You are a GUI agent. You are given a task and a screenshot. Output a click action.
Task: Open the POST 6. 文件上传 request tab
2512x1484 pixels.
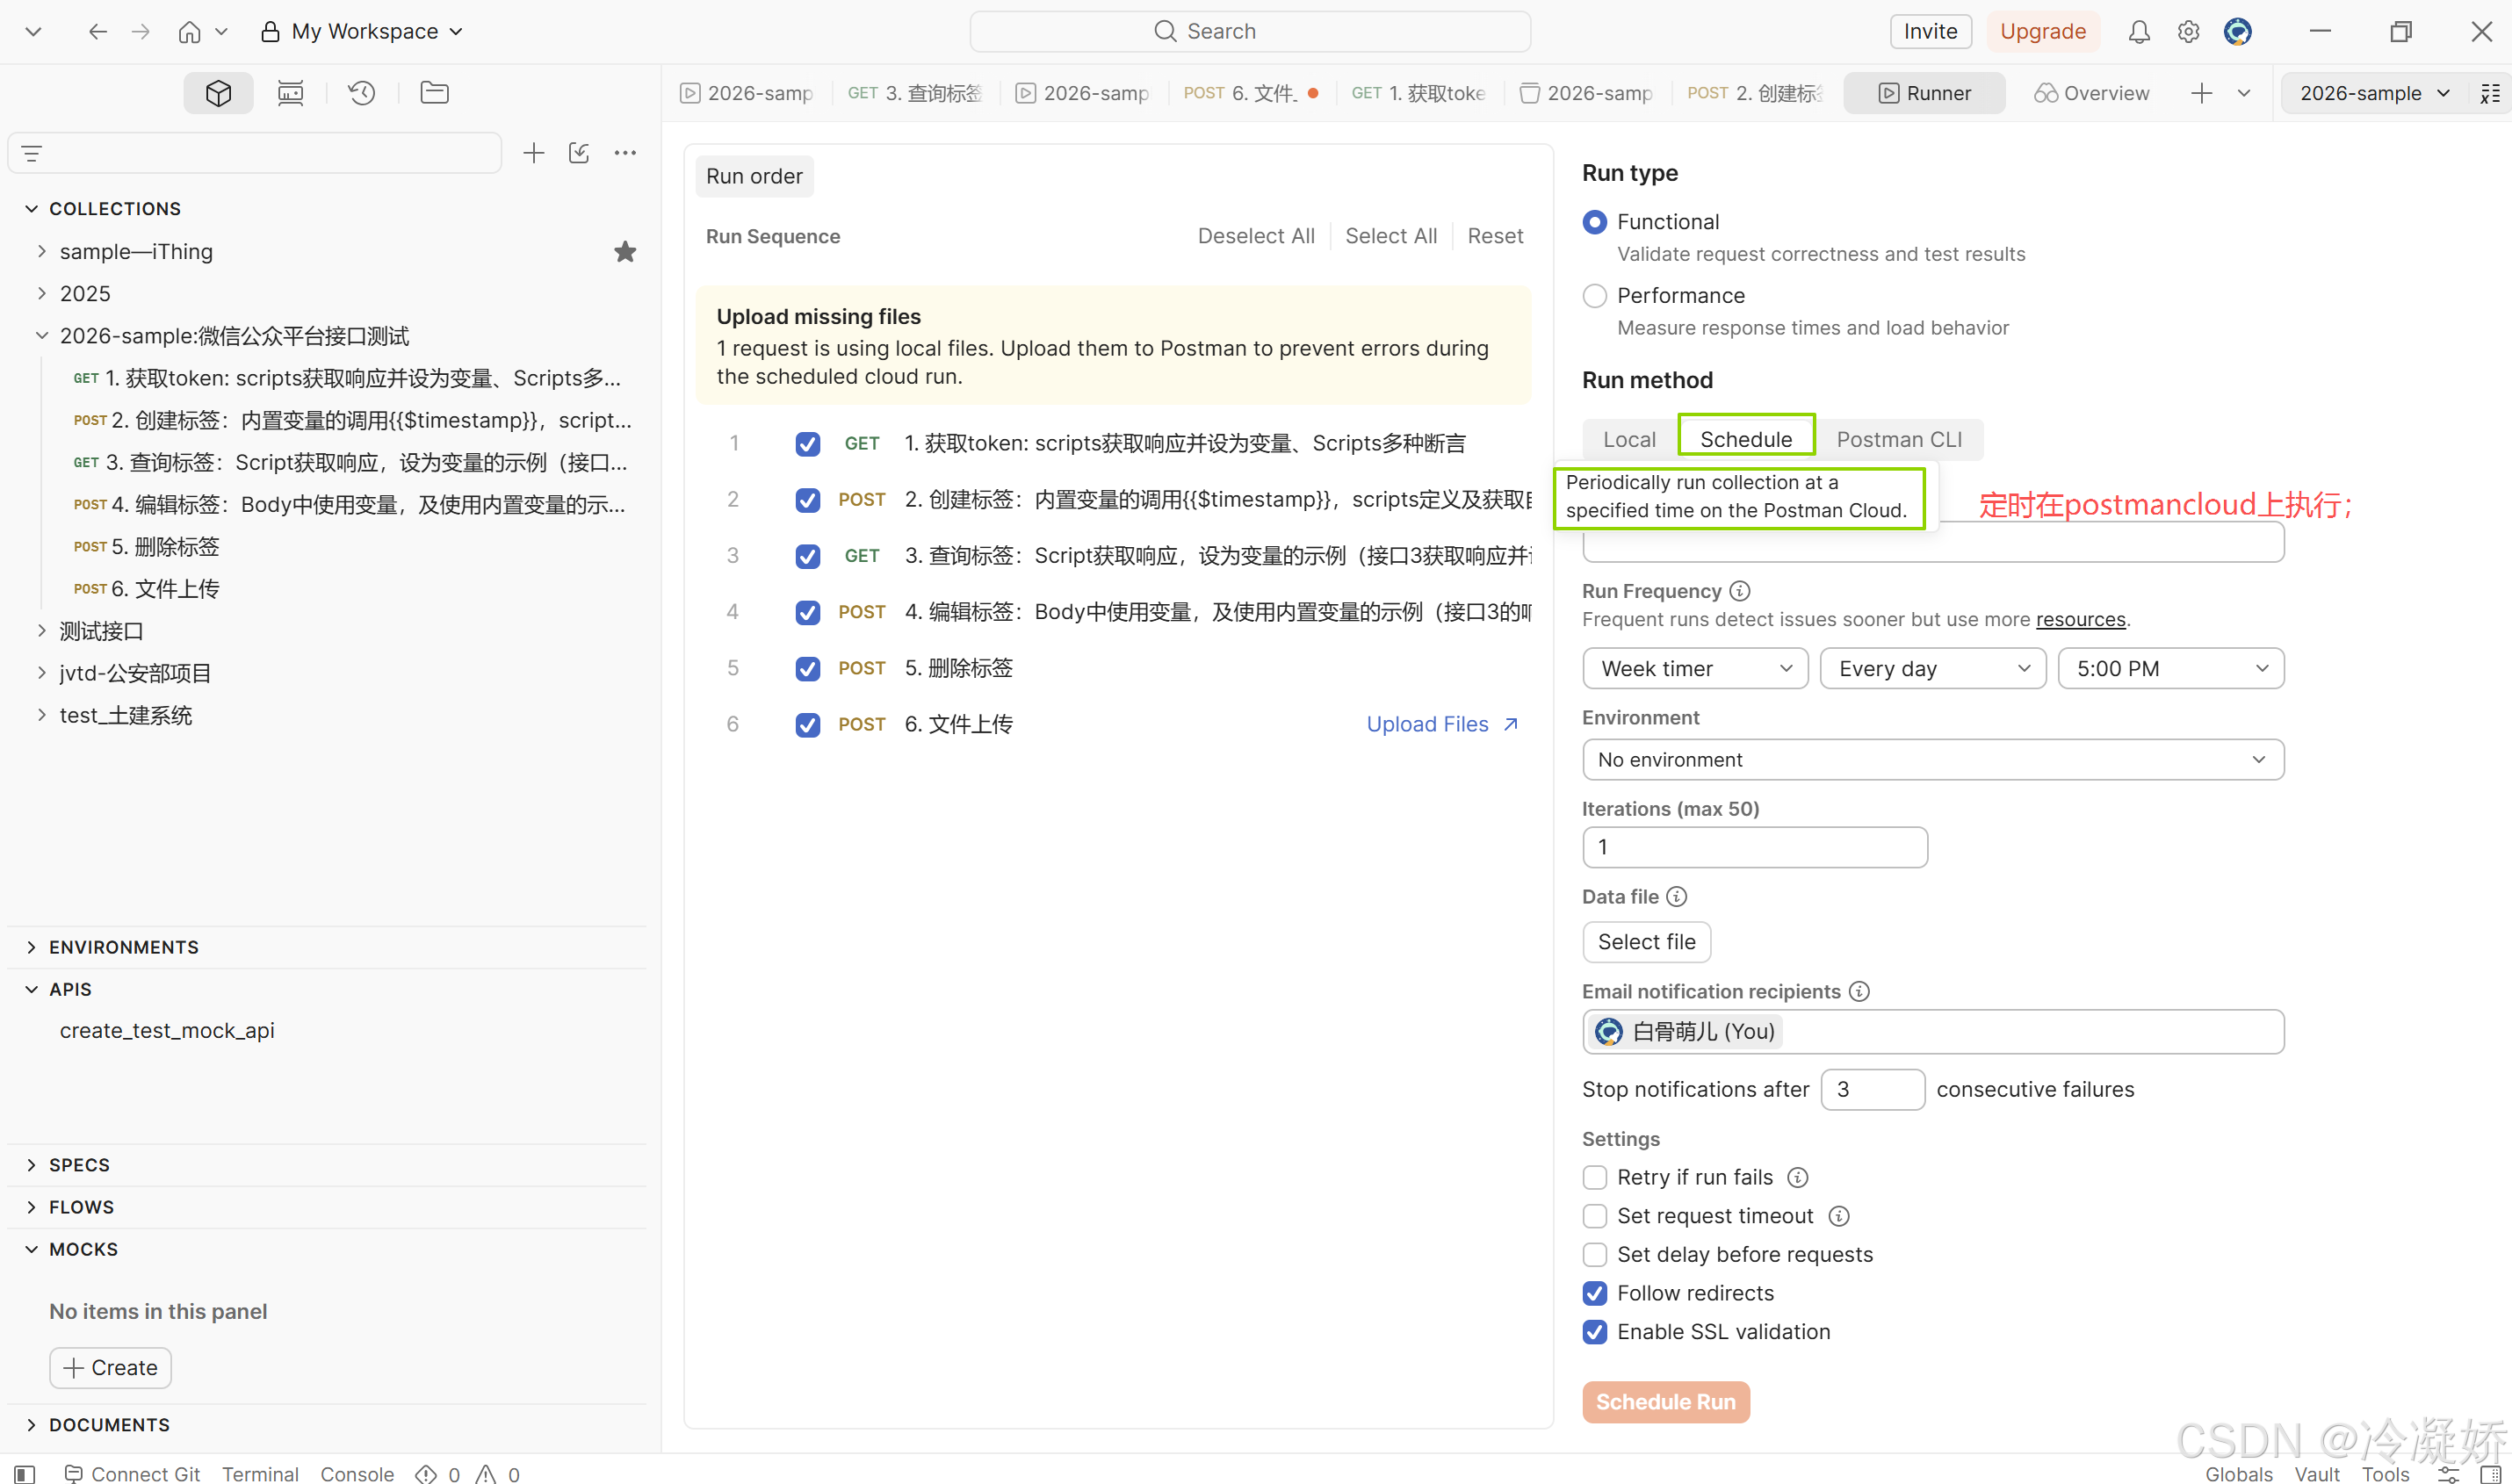1250,93
